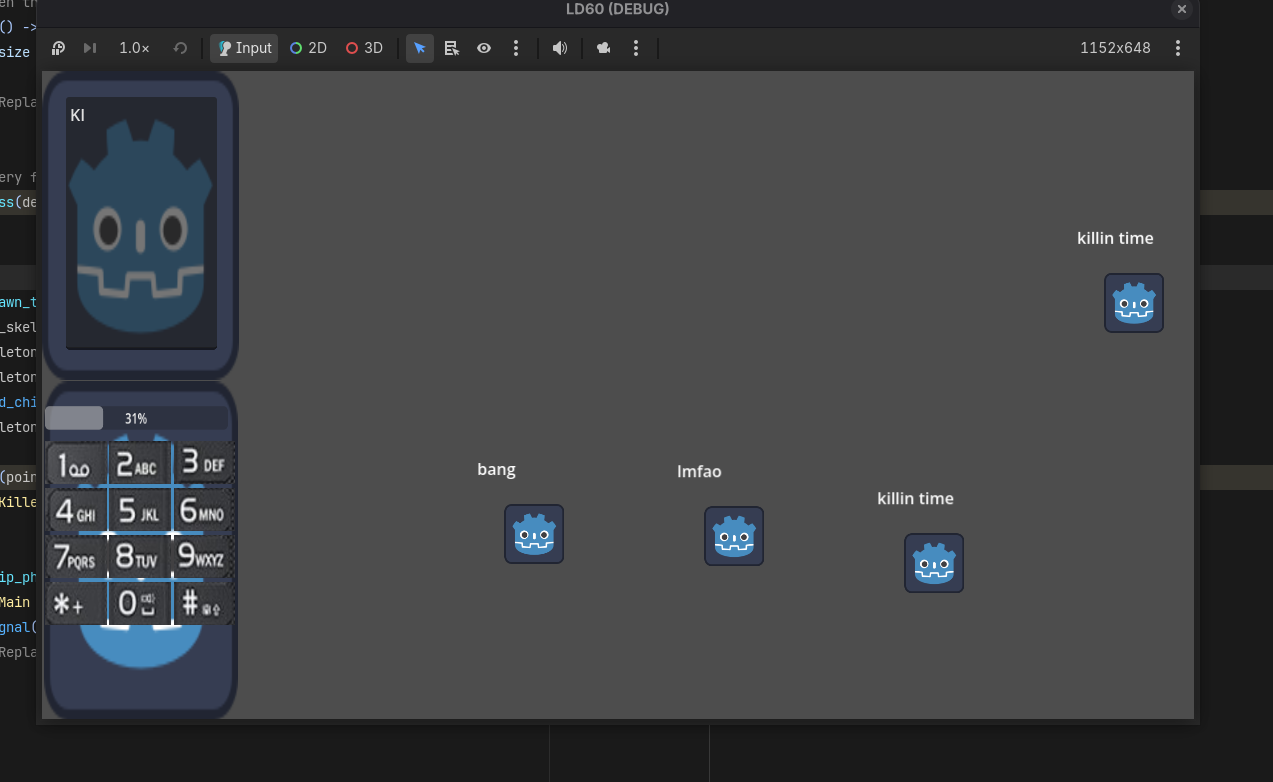
Task: Select the Input mode button
Action: (x=244, y=48)
